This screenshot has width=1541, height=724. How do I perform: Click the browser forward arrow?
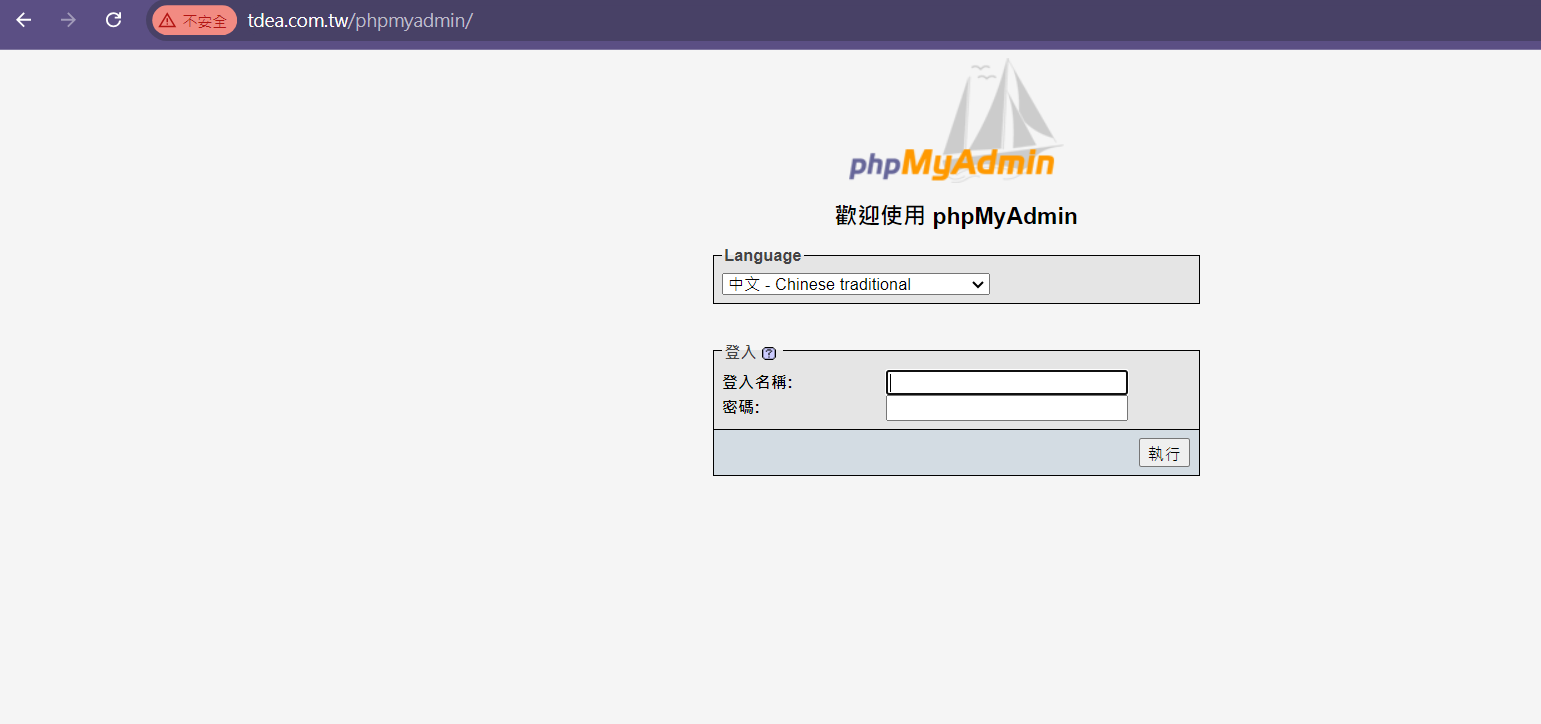[x=68, y=20]
